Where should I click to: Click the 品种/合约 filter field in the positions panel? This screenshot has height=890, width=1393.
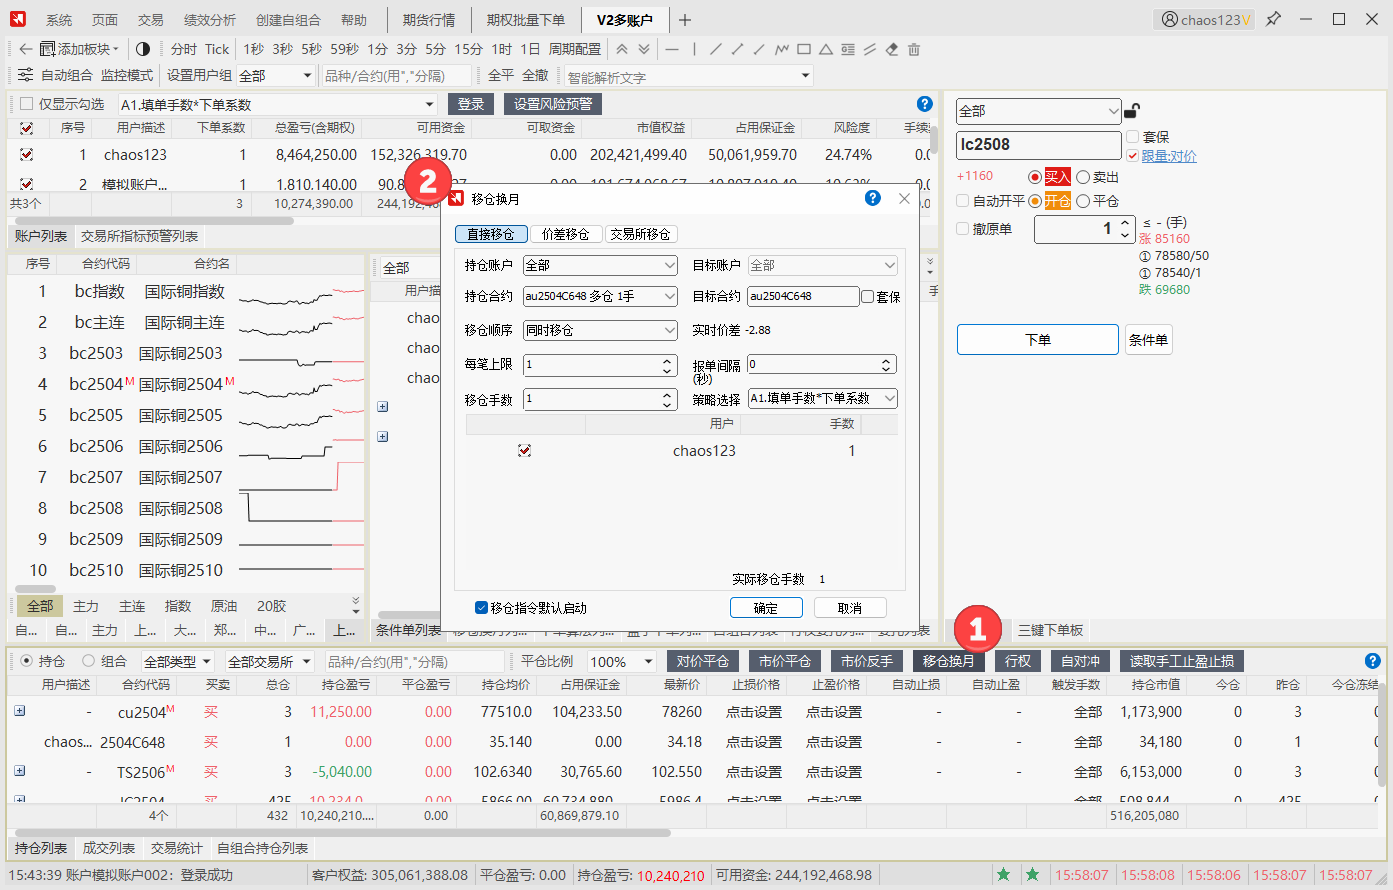click(415, 662)
